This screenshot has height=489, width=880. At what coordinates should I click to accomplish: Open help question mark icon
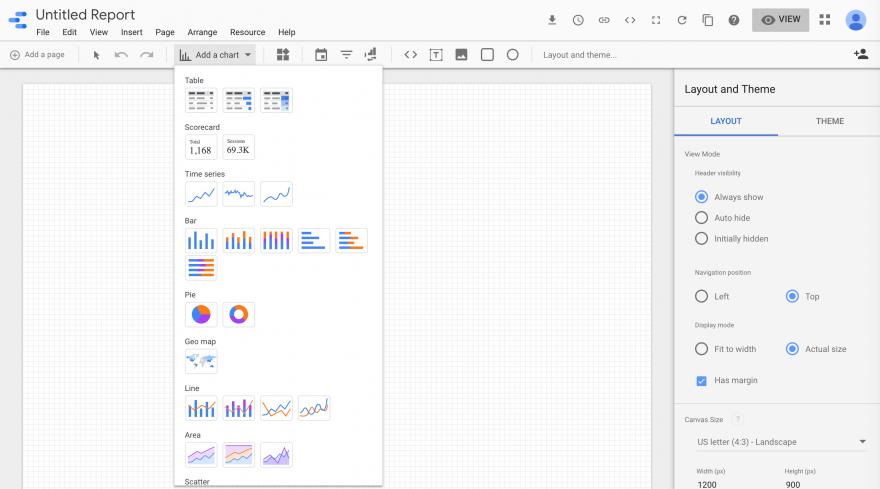734,20
